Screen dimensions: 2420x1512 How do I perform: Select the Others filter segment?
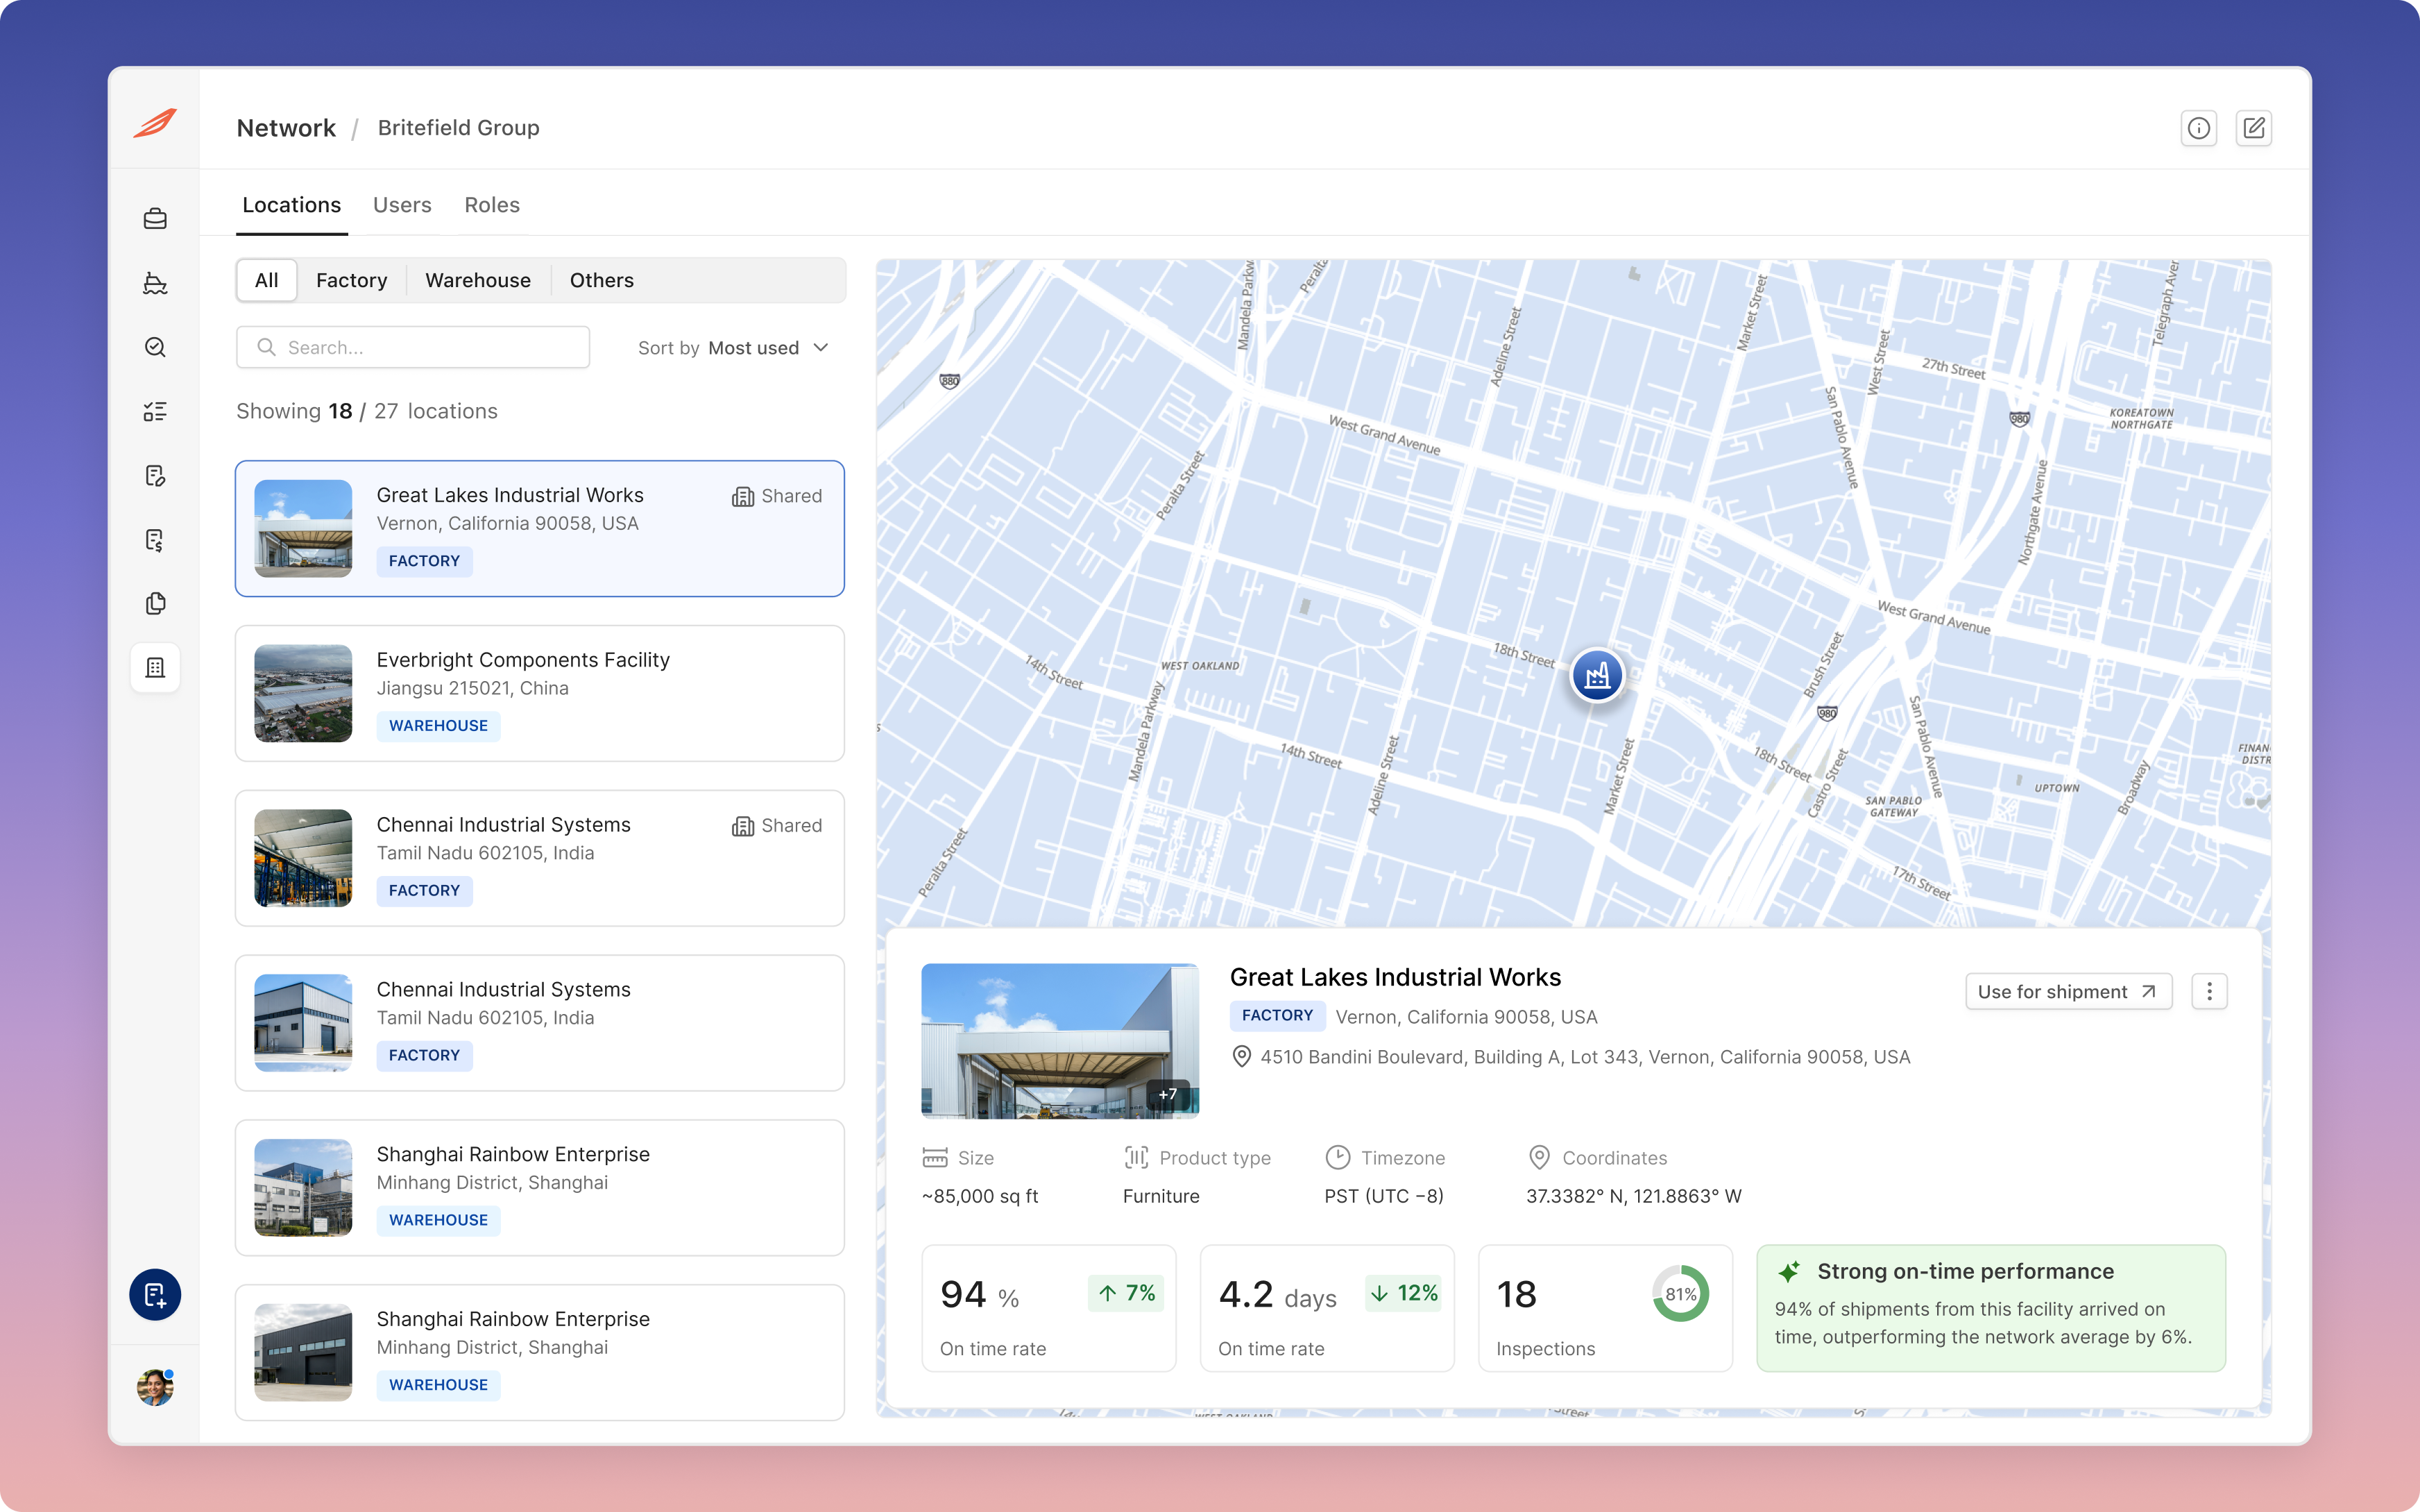pos(602,280)
